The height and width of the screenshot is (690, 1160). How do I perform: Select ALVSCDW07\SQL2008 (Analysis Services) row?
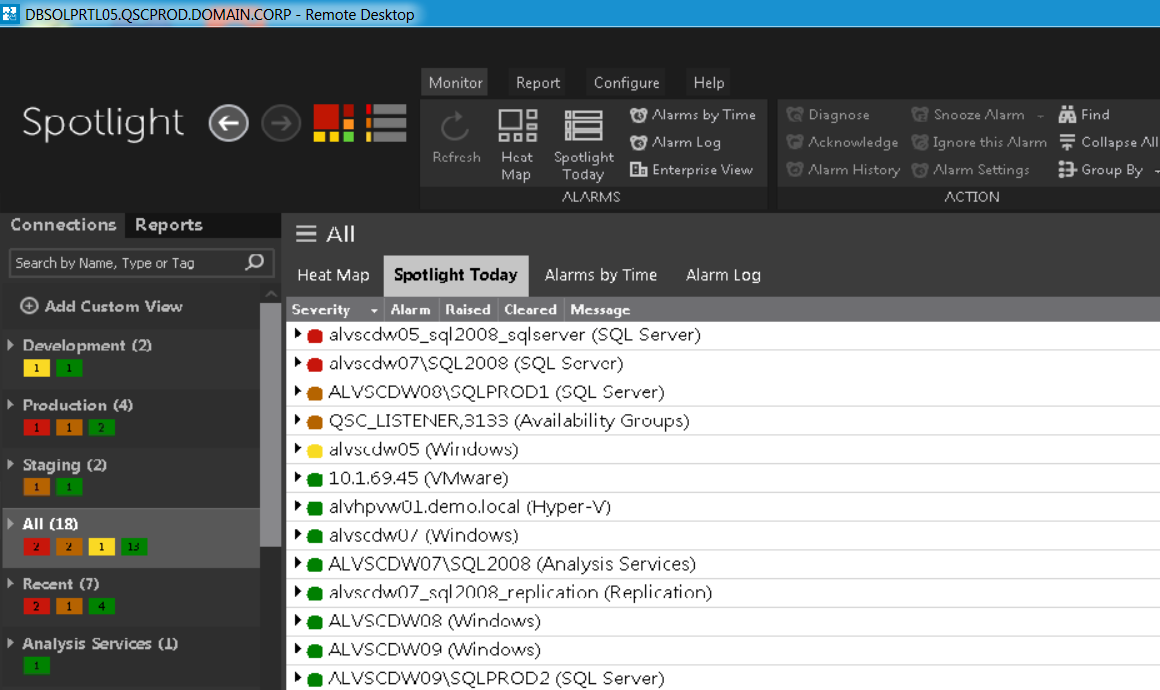pyautogui.click(x=723, y=564)
